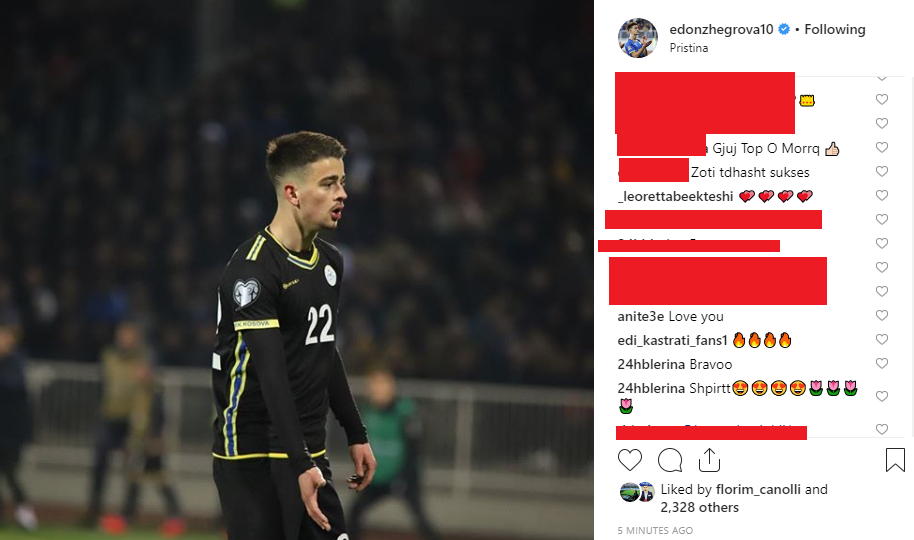Like 24hblerina's "Shpirtt" comment
This screenshot has height=540, width=914.
pos(882,396)
